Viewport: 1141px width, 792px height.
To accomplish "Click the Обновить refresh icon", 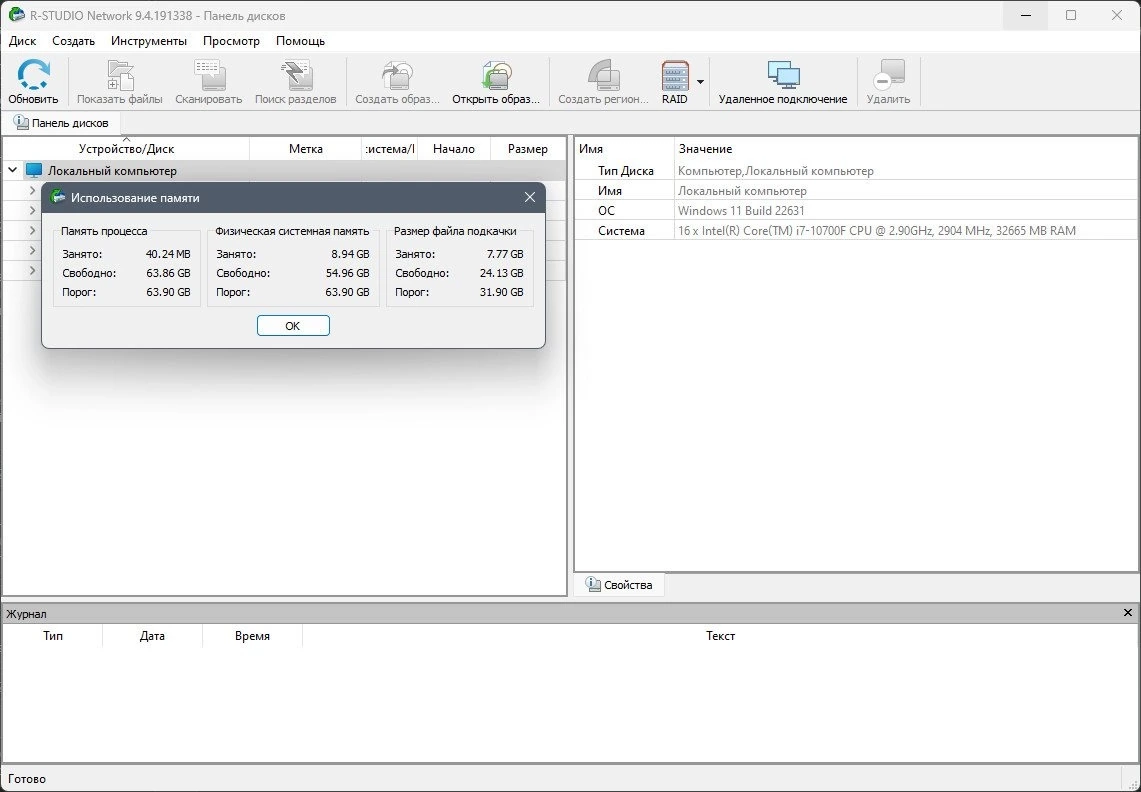I will (33, 75).
